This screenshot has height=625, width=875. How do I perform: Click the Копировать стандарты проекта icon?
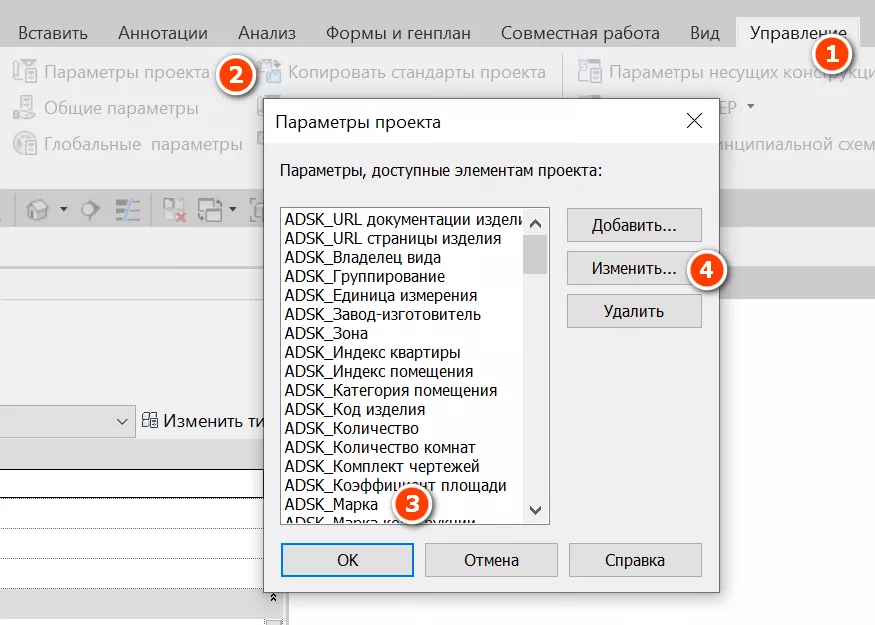[x=270, y=72]
